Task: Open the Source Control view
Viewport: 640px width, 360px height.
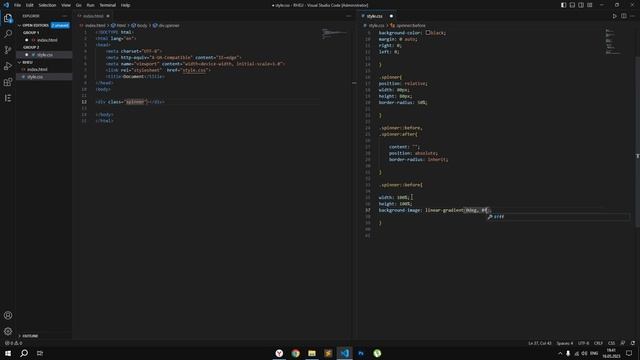Action: [x=8, y=50]
